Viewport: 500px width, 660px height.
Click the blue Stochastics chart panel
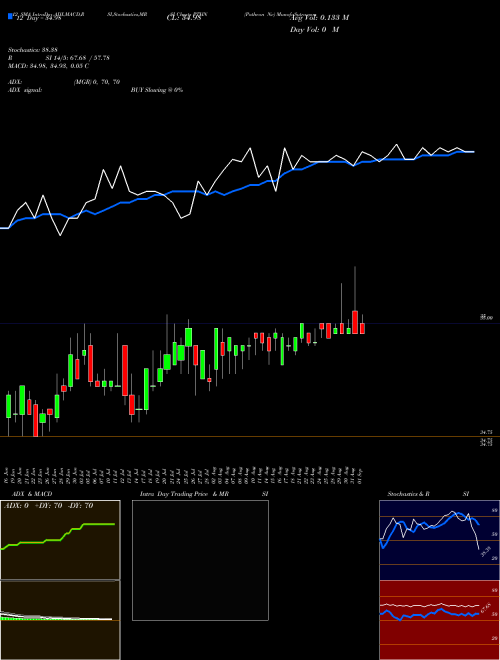tap(439, 540)
